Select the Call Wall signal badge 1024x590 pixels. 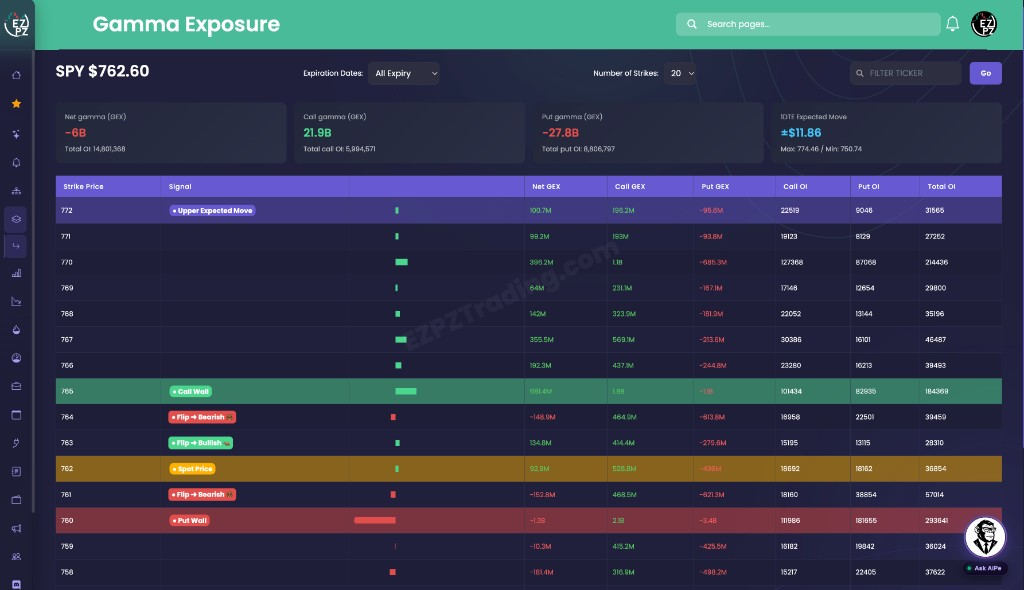(x=191, y=391)
